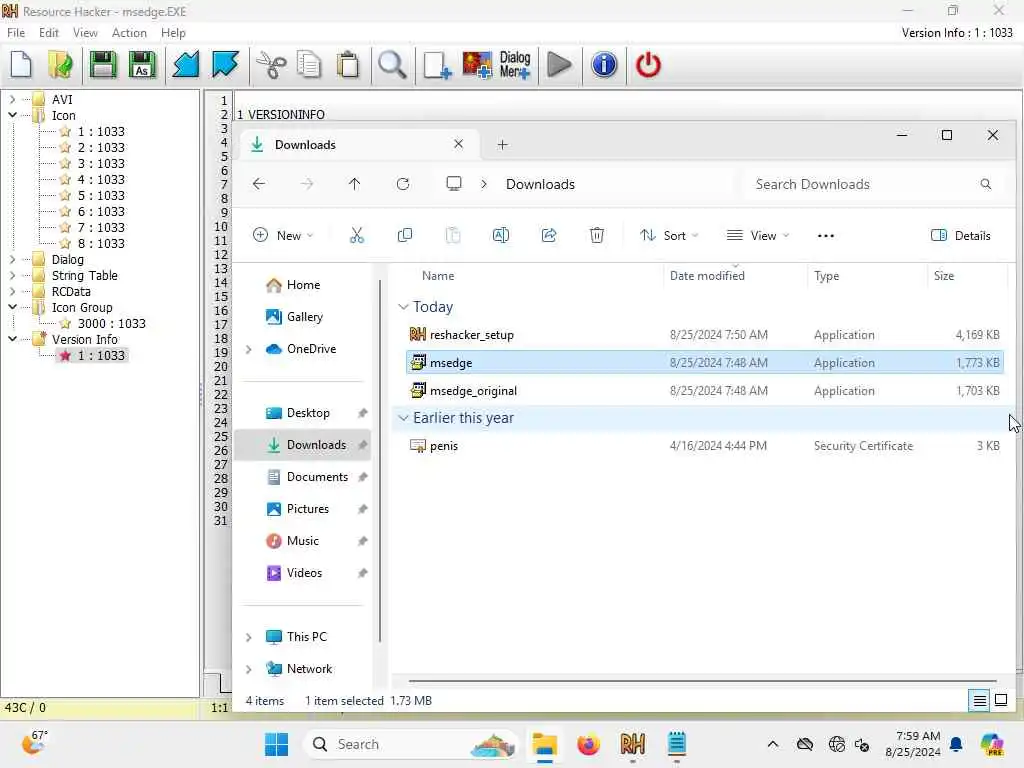Click blue Info icon in Resource Hacker
This screenshot has width=1024, height=768.
604,65
